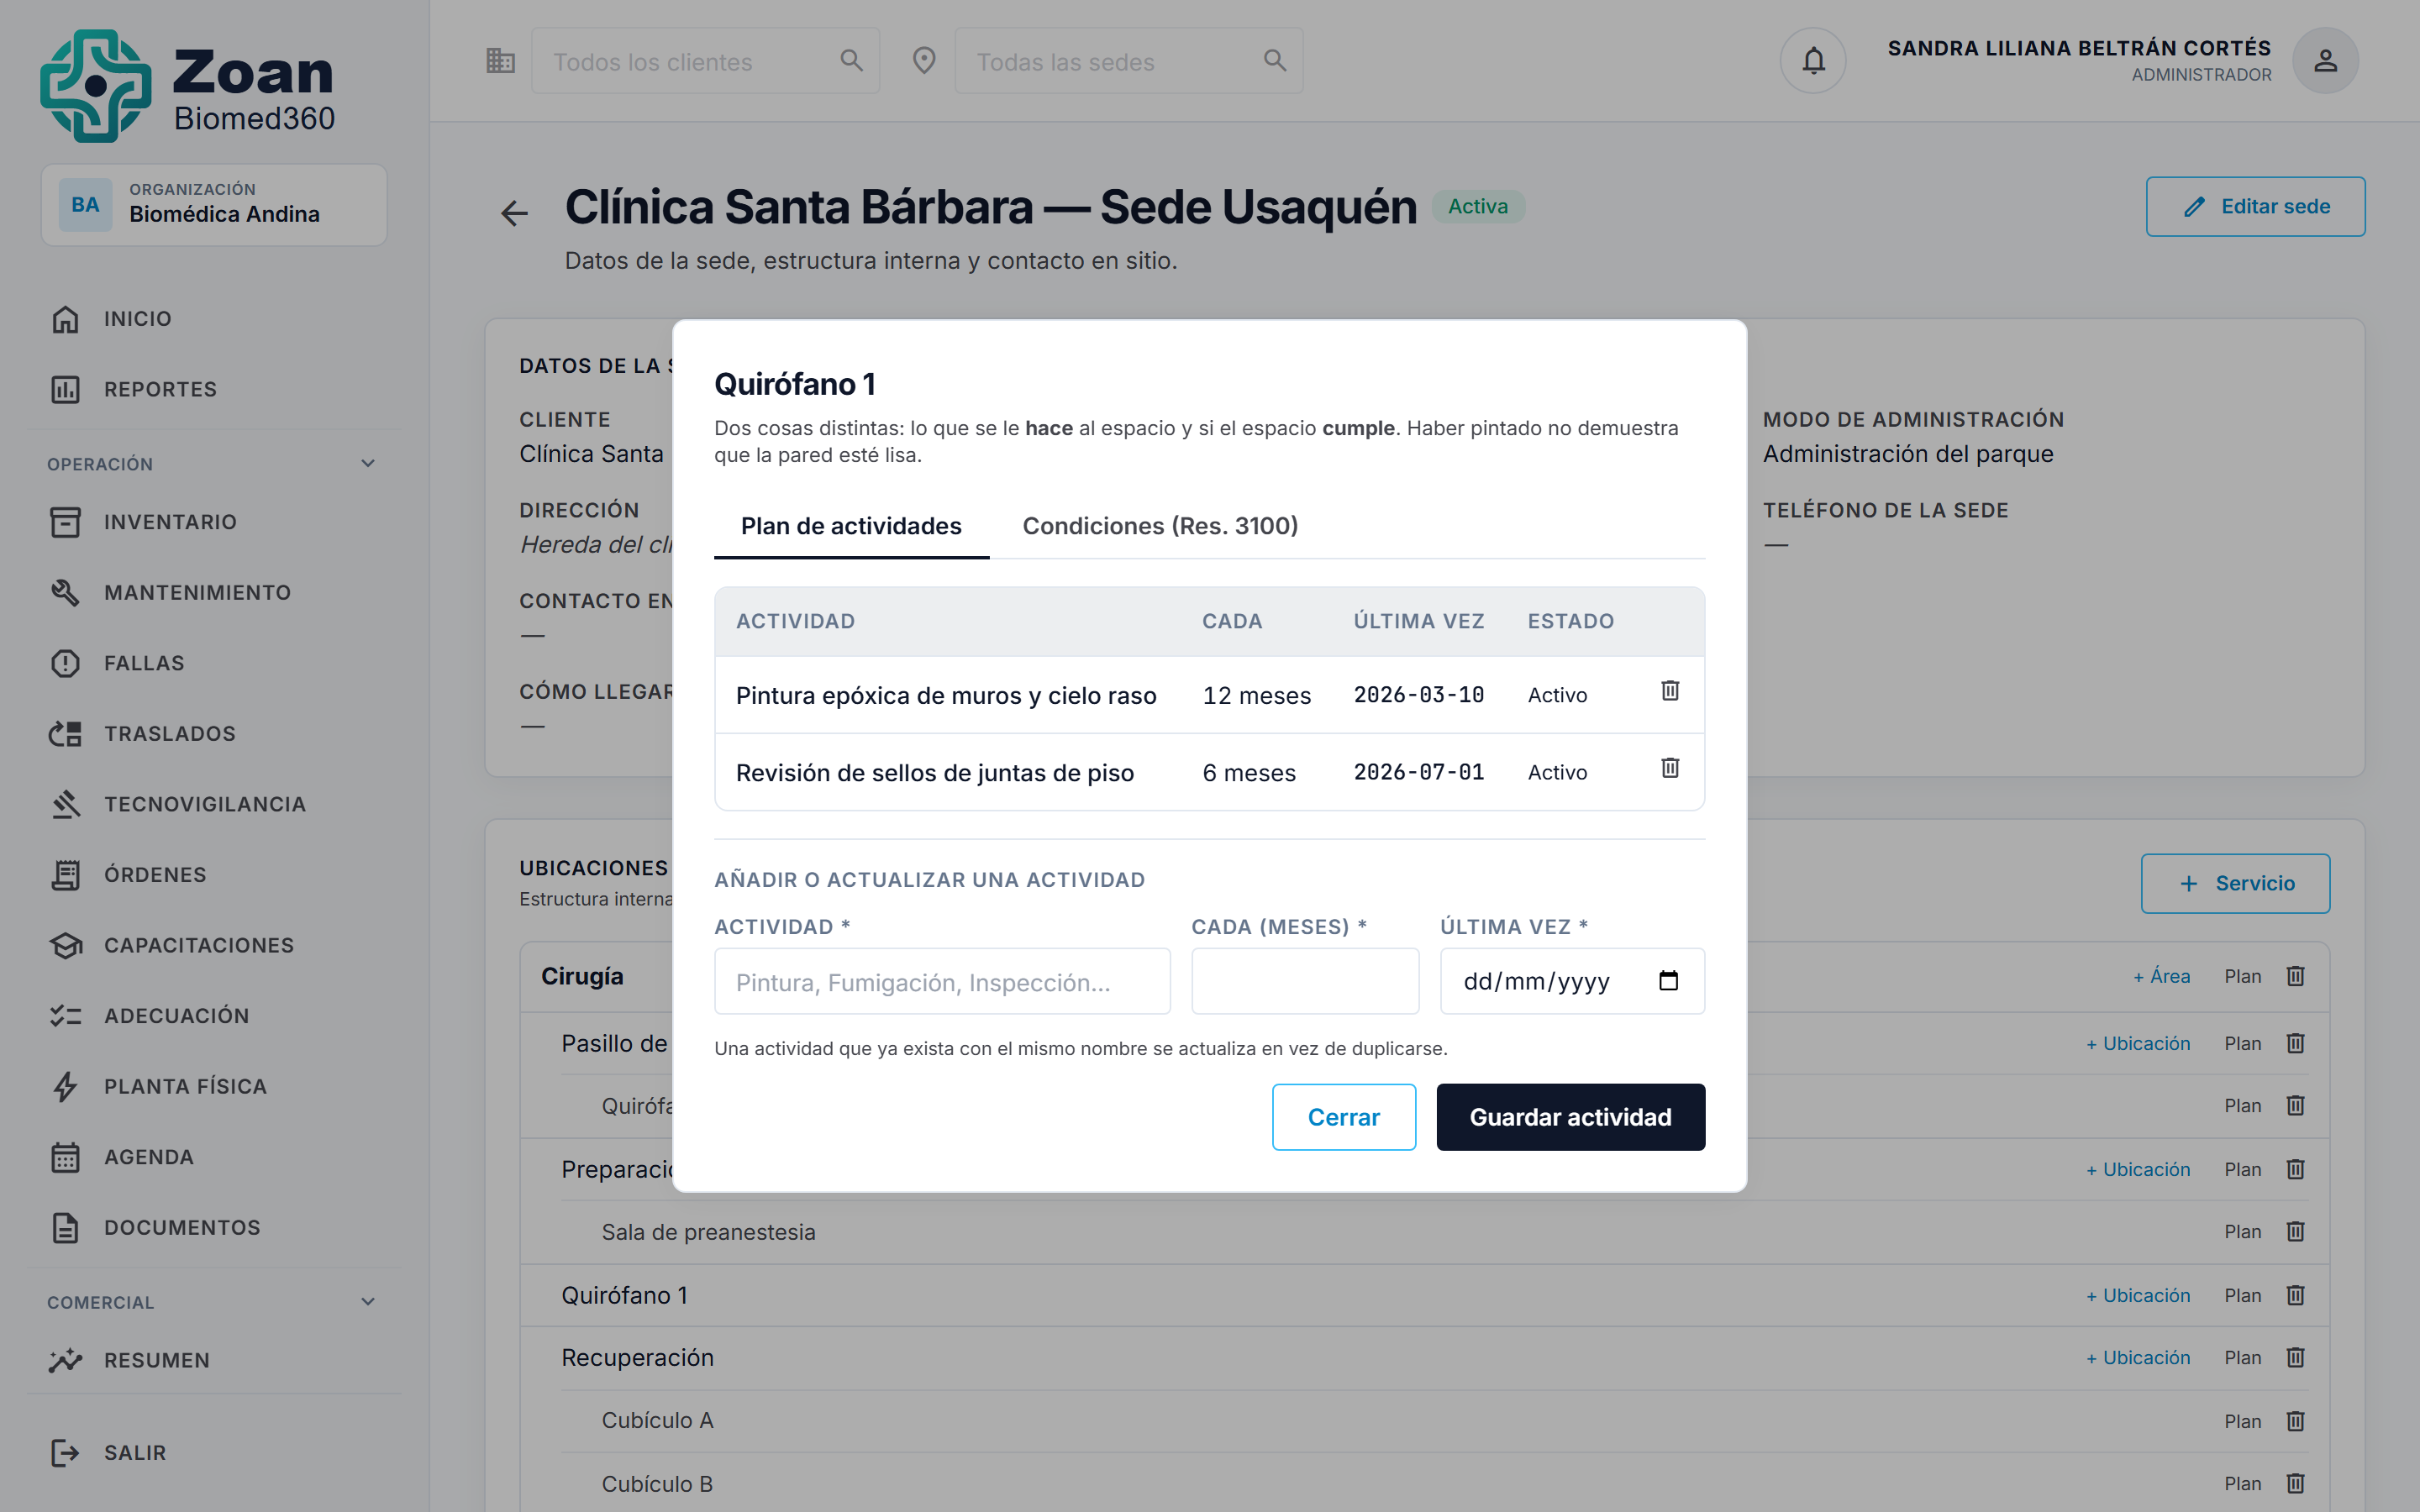This screenshot has height=1512, width=2420.
Task: Delete the Sala de preanestesia location
Action: 2296,1232
